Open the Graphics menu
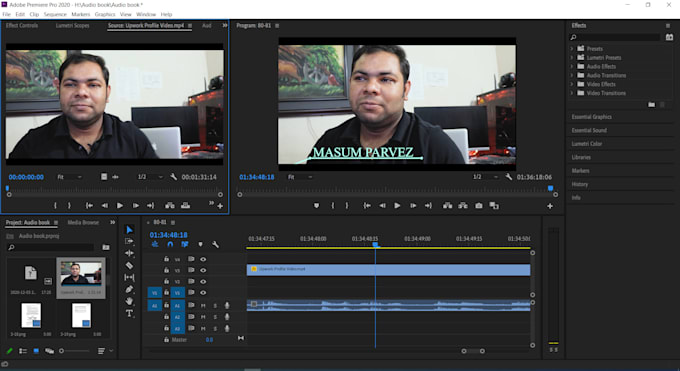The width and height of the screenshot is (680, 371). [x=105, y=14]
